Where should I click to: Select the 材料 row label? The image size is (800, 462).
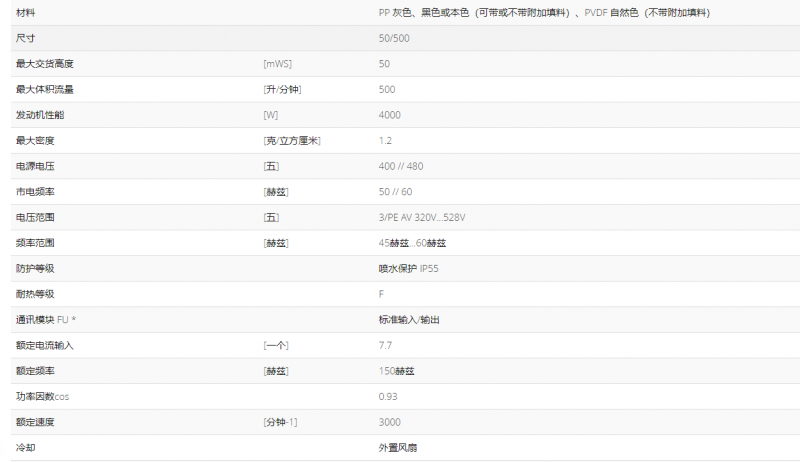[26, 13]
